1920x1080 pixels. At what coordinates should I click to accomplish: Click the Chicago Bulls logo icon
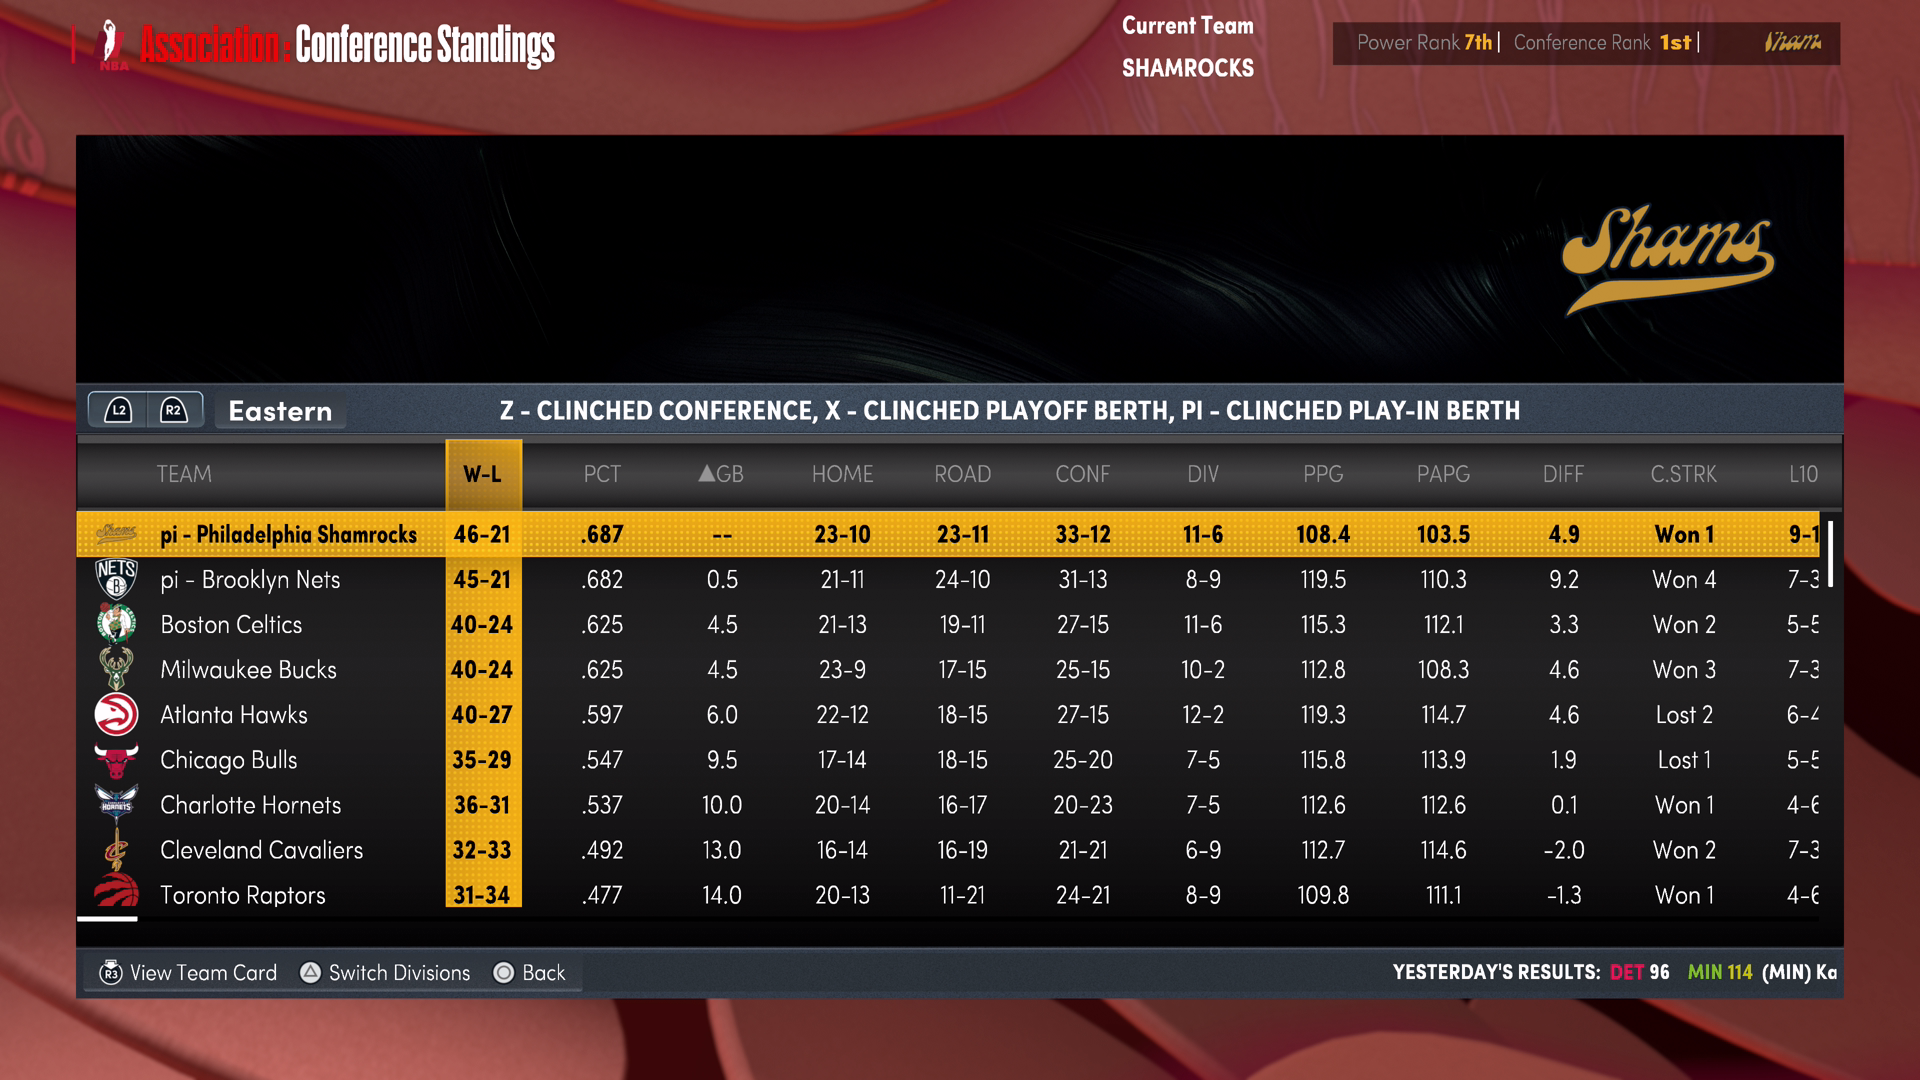116,760
